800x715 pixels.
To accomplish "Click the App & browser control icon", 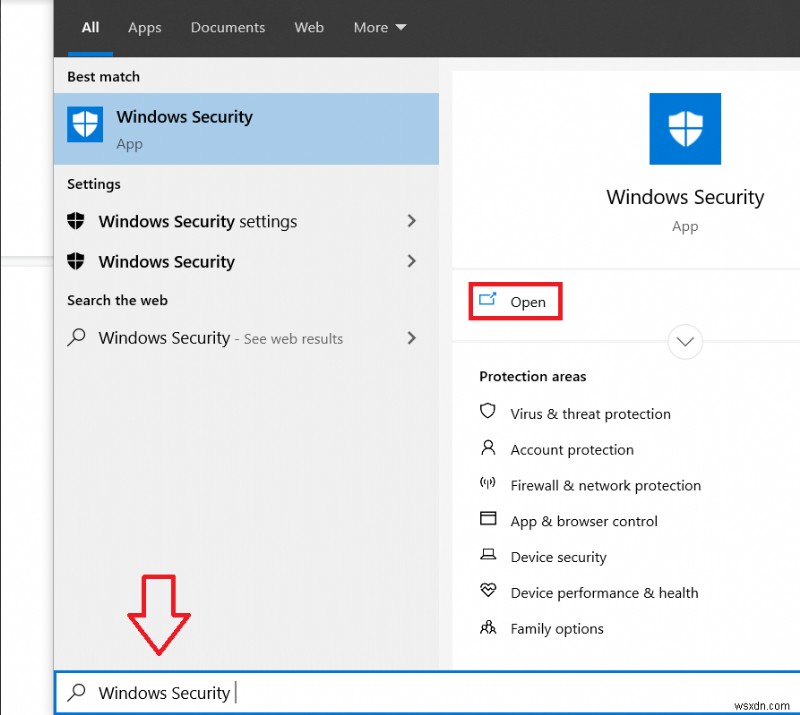I will (x=487, y=521).
